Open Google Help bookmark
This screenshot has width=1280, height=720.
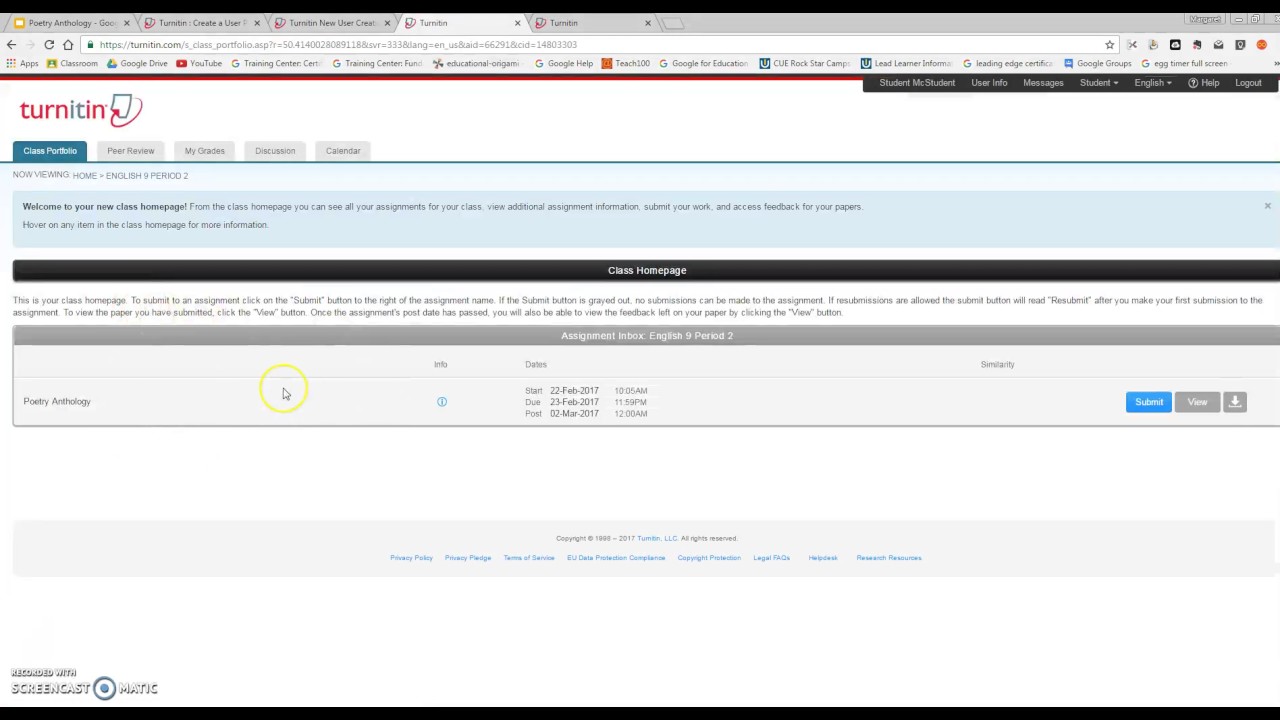(564, 63)
